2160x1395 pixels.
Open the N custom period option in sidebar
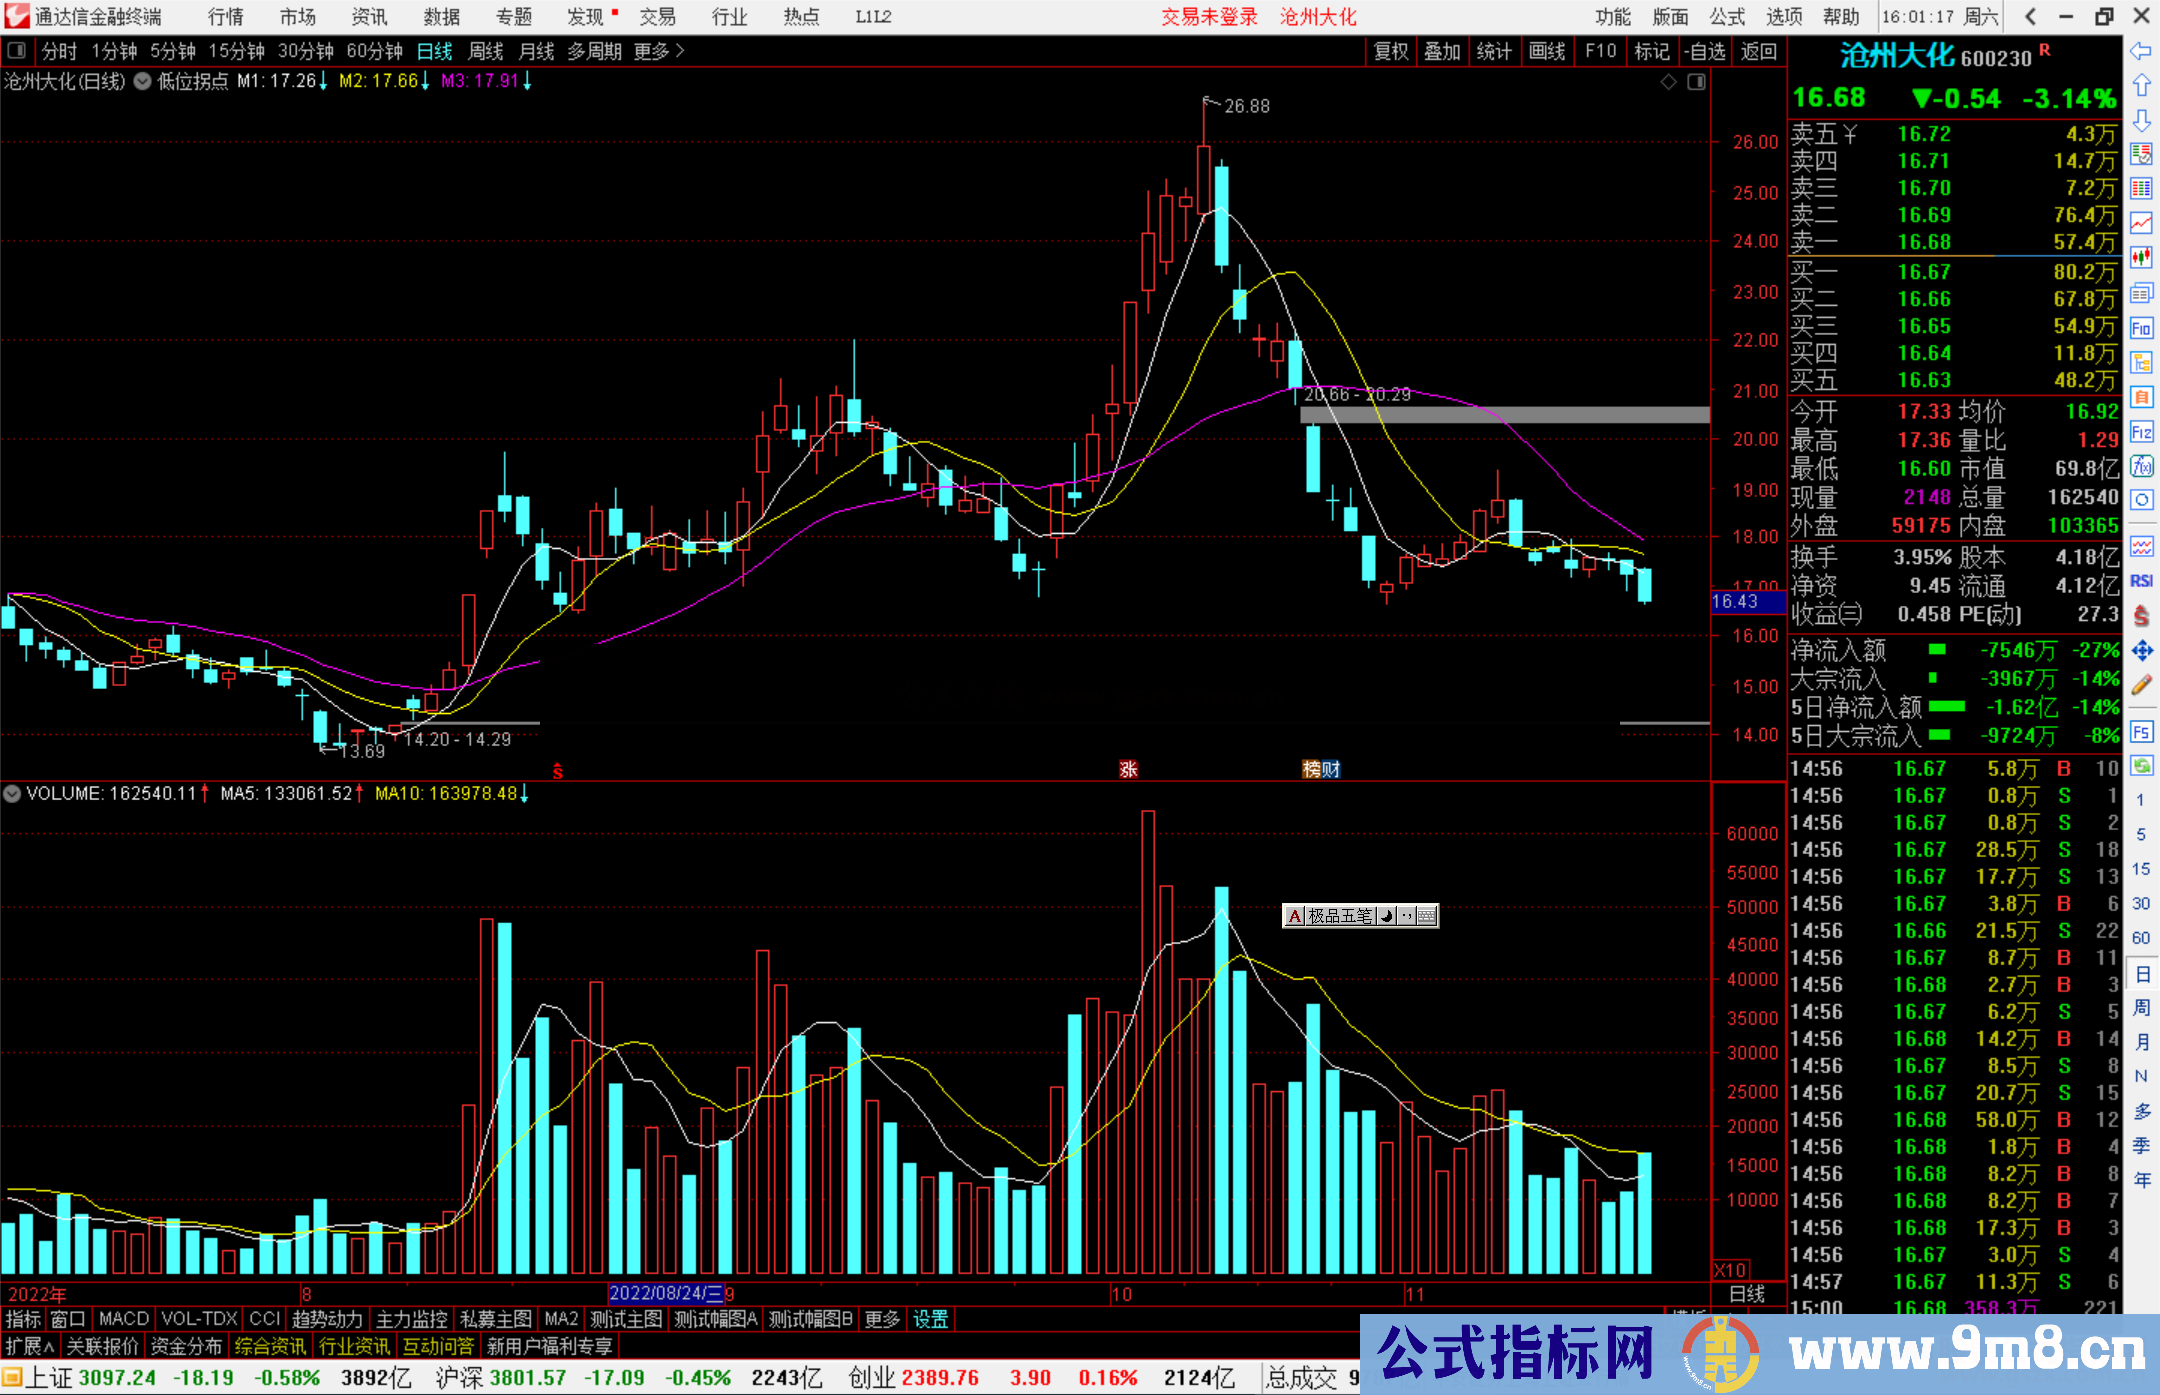point(2141,1076)
